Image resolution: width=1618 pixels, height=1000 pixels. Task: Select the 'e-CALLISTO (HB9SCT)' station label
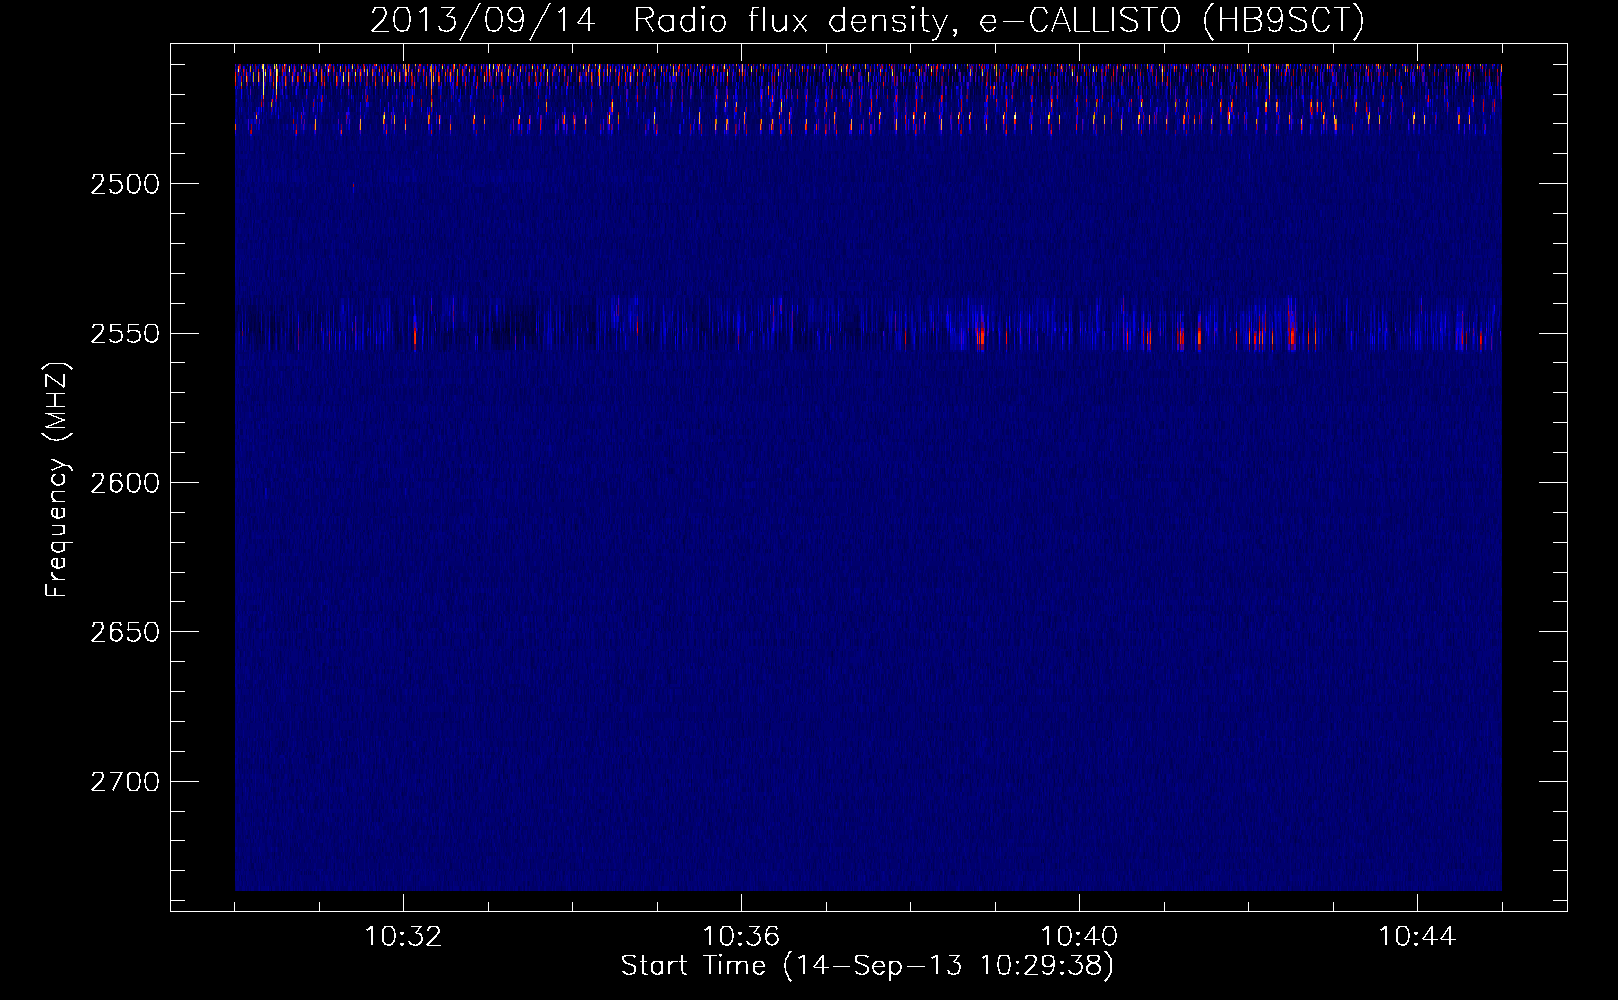pyautogui.click(x=1171, y=21)
